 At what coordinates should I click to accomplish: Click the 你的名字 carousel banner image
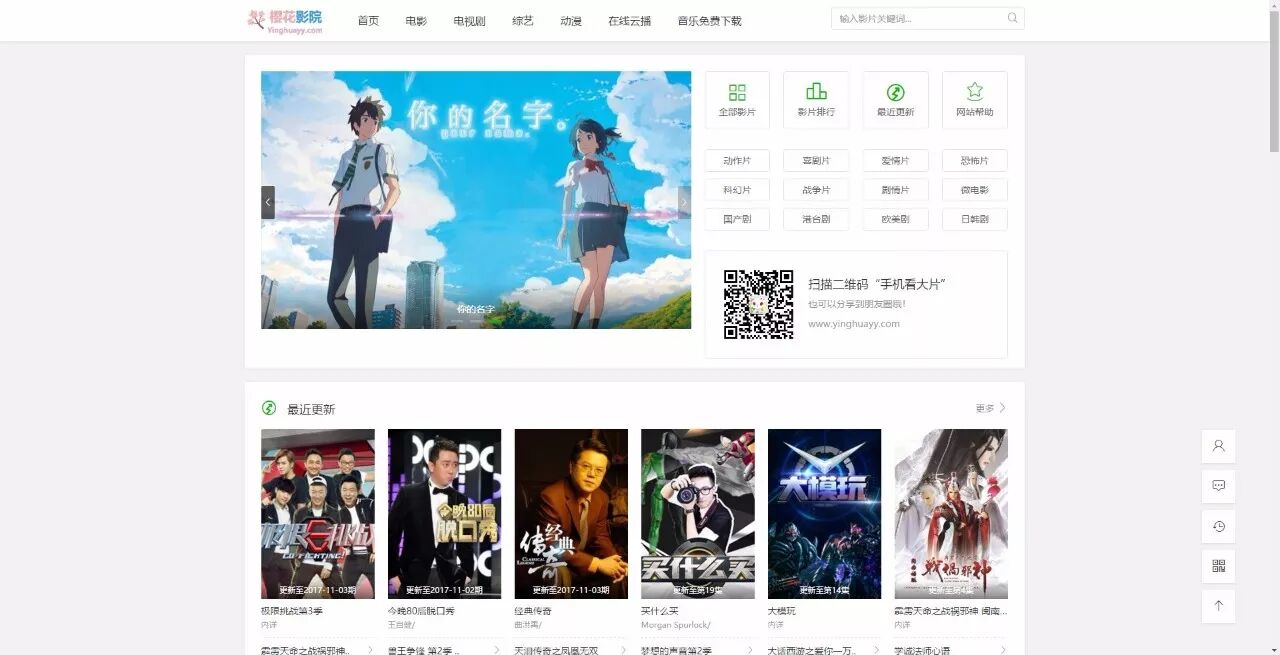476,200
